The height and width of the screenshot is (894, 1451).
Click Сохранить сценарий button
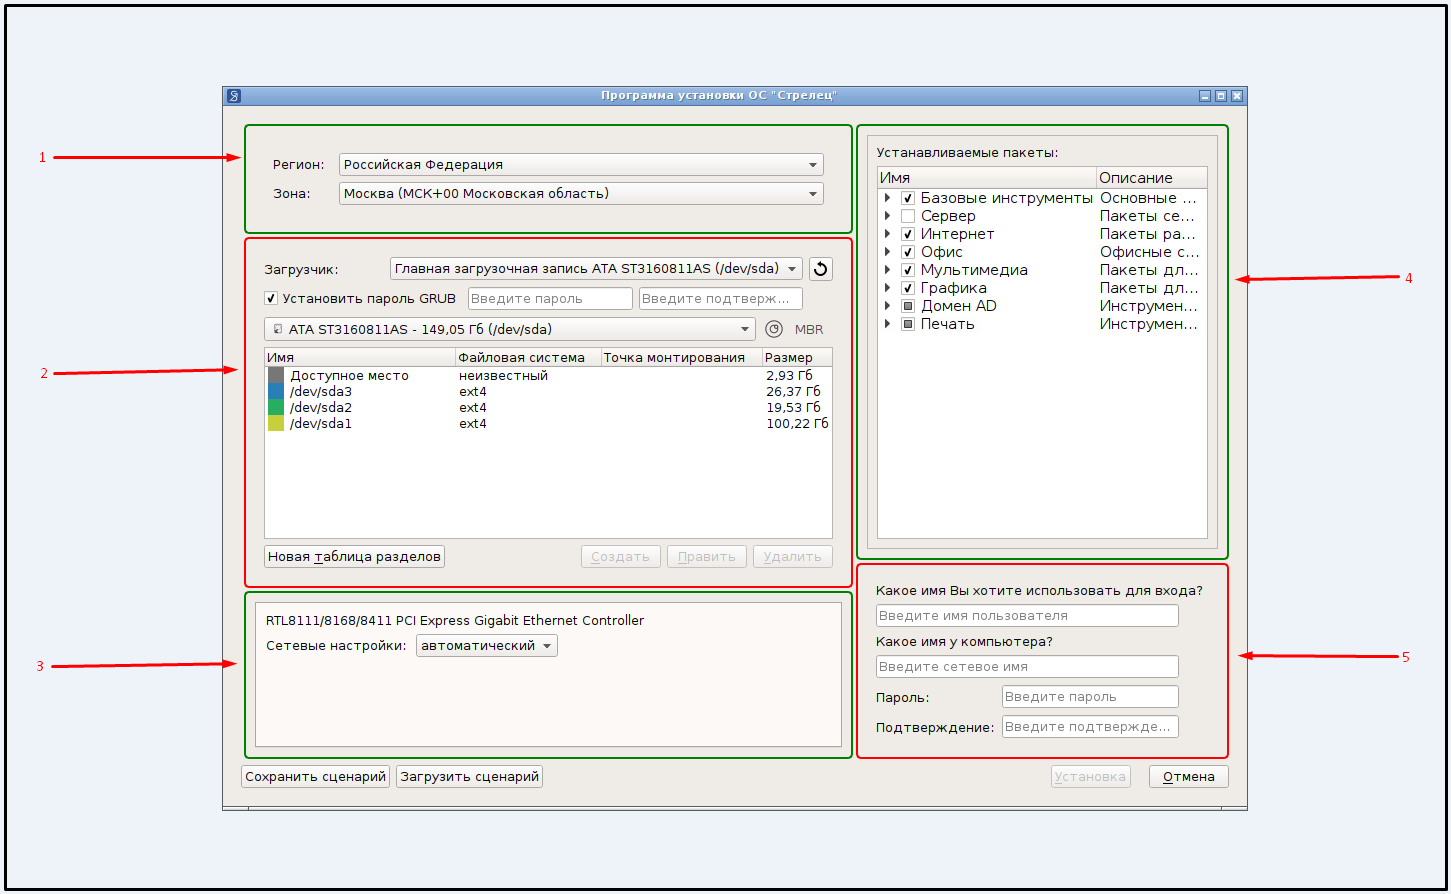pyautogui.click(x=316, y=776)
